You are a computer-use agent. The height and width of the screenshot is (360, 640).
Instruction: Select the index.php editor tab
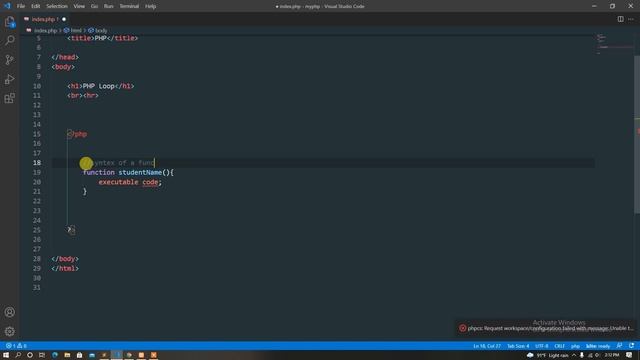coord(45,19)
